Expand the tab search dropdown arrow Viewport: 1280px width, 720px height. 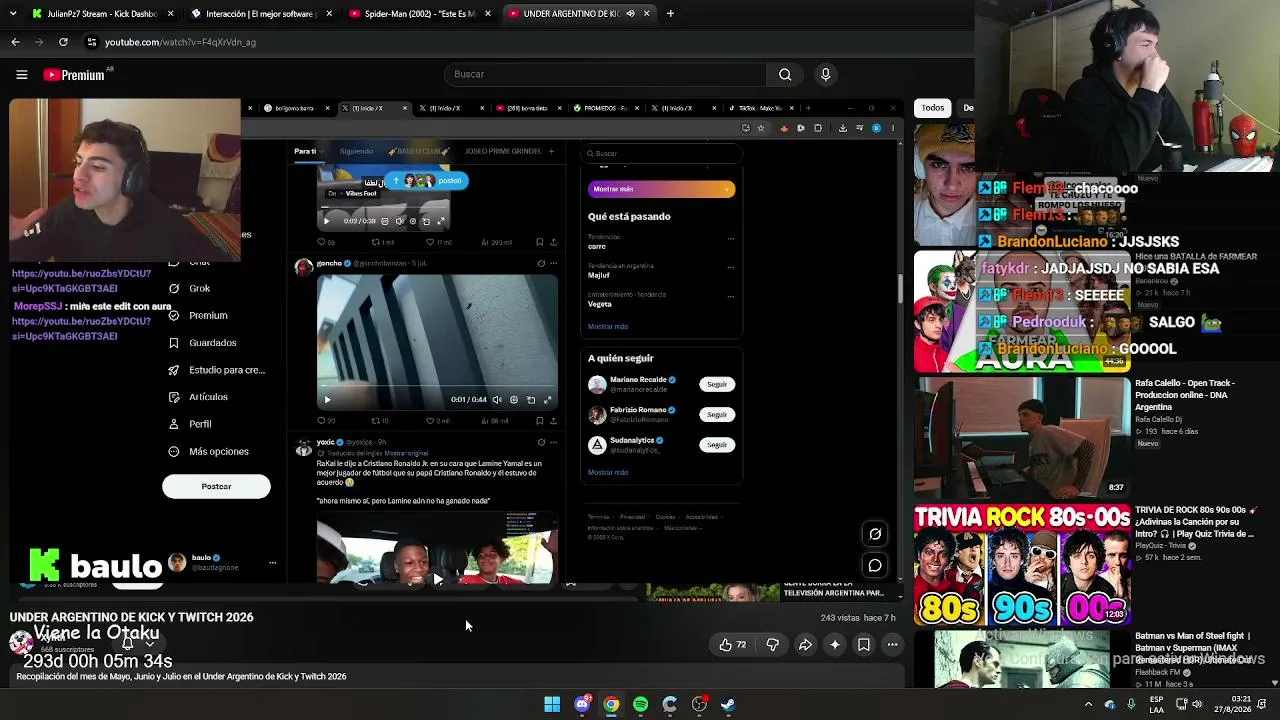(x=14, y=14)
